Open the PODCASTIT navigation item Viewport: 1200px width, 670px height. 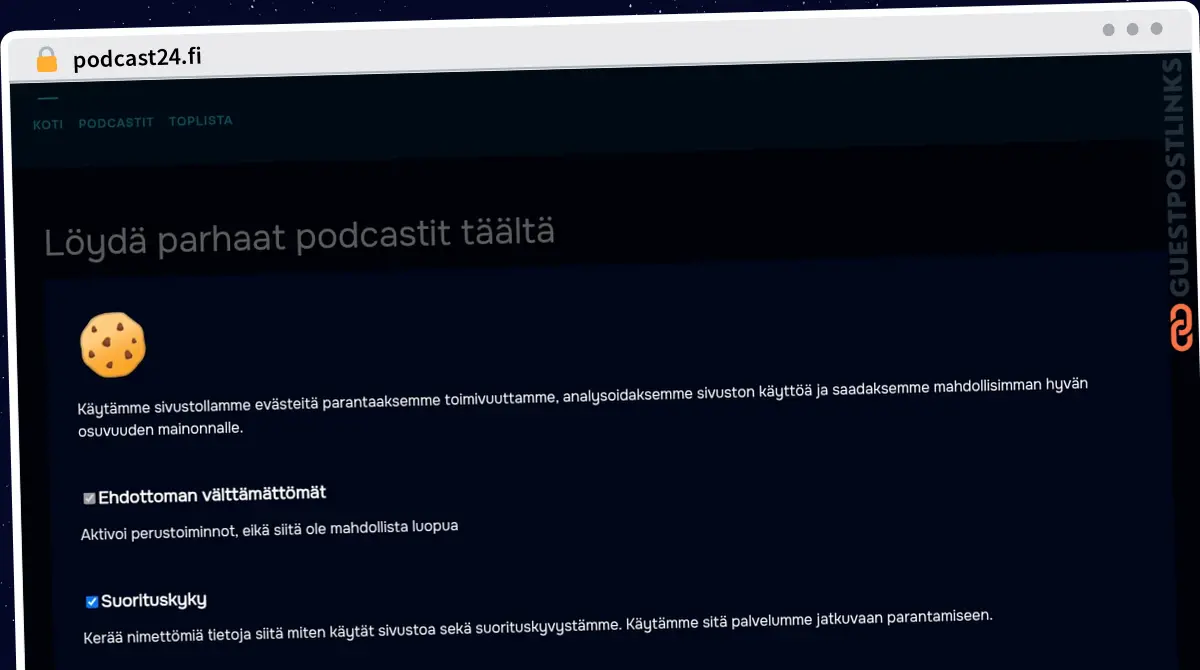coord(117,122)
